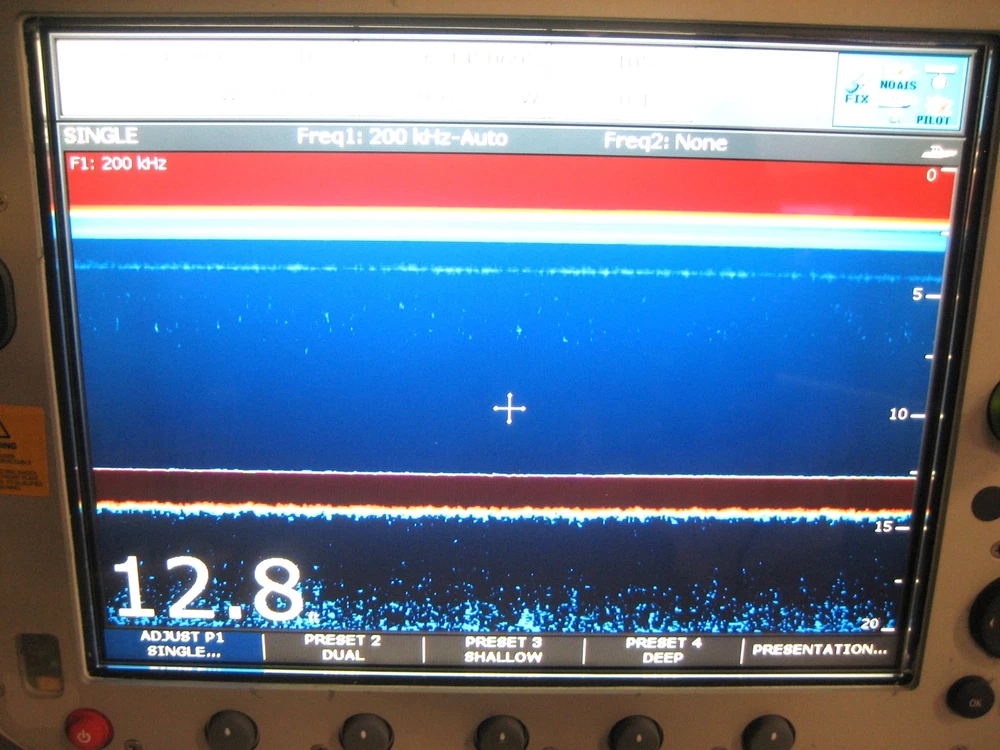Click the 10 mark on depth scale
The height and width of the screenshot is (750, 1000).
(x=899, y=414)
